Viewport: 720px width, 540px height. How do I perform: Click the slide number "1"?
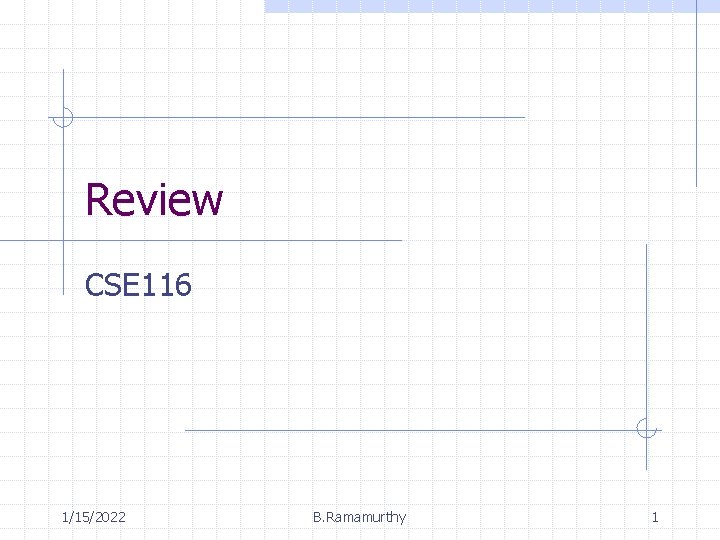tap(655, 518)
